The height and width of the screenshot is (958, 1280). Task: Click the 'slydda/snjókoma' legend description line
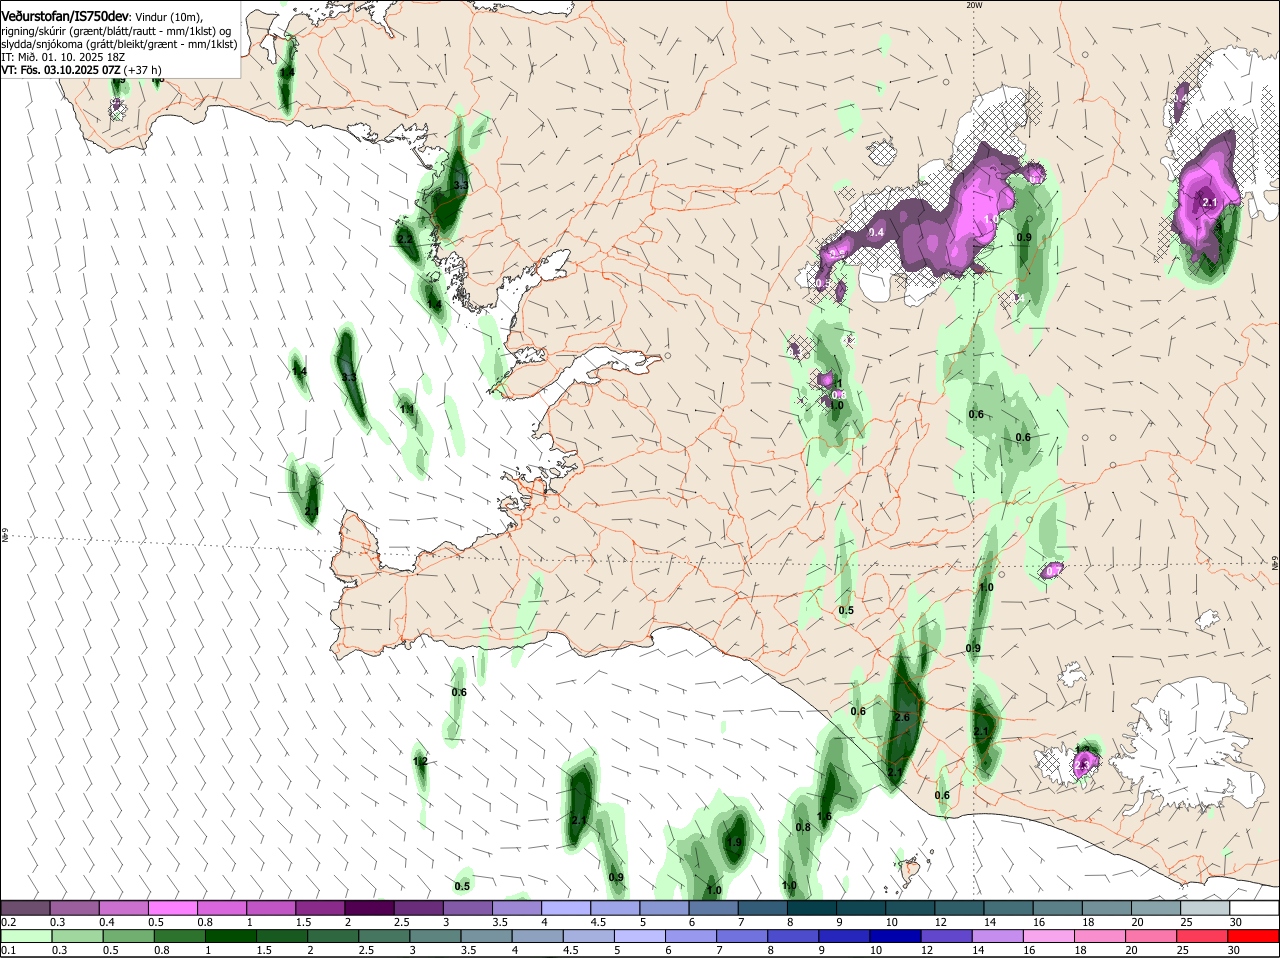119,44
